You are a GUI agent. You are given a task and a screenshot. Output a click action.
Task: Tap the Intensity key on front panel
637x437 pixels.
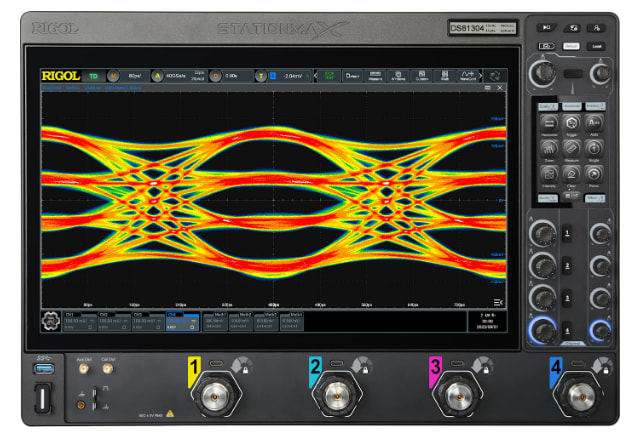click(x=549, y=174)
